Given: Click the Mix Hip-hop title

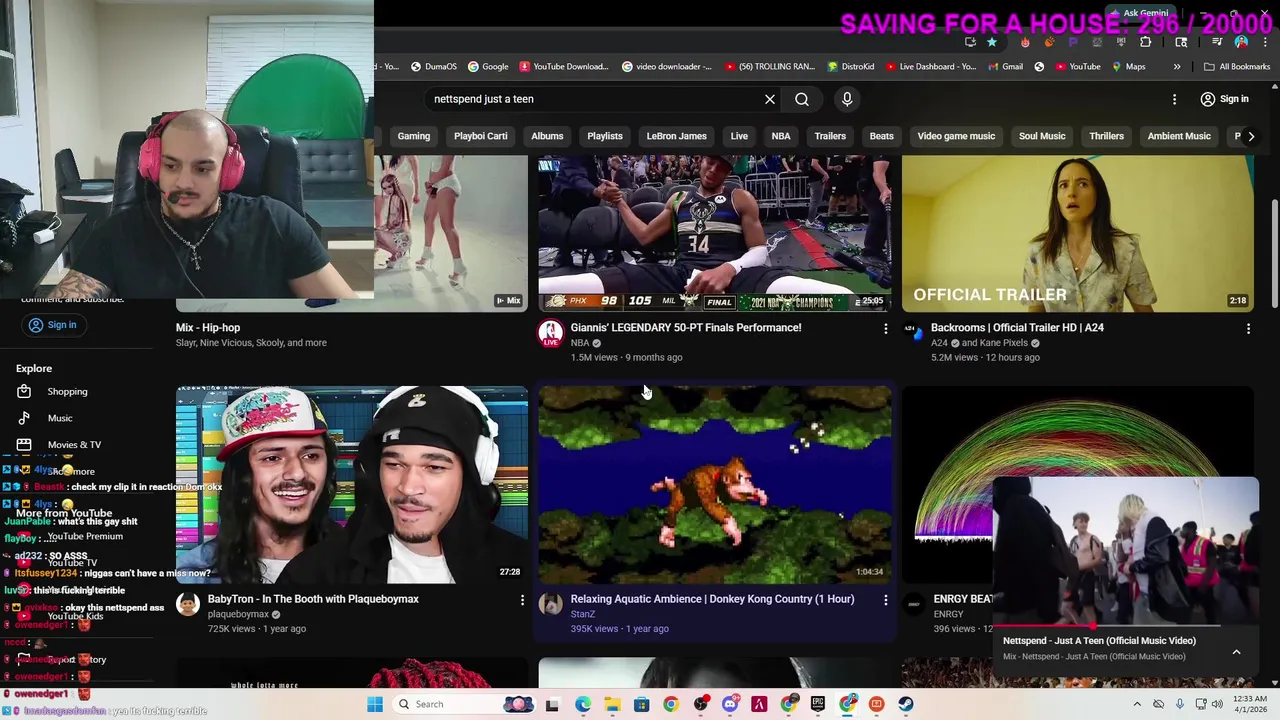Looking at the screenshot, I should (x=208, y=327).
